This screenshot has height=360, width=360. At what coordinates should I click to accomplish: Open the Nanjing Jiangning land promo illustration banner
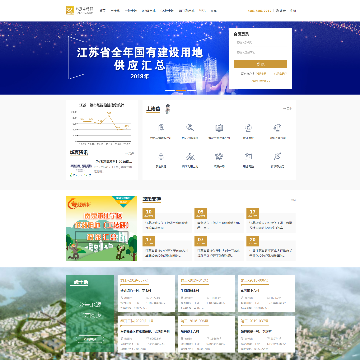click(x=101, y=228)
